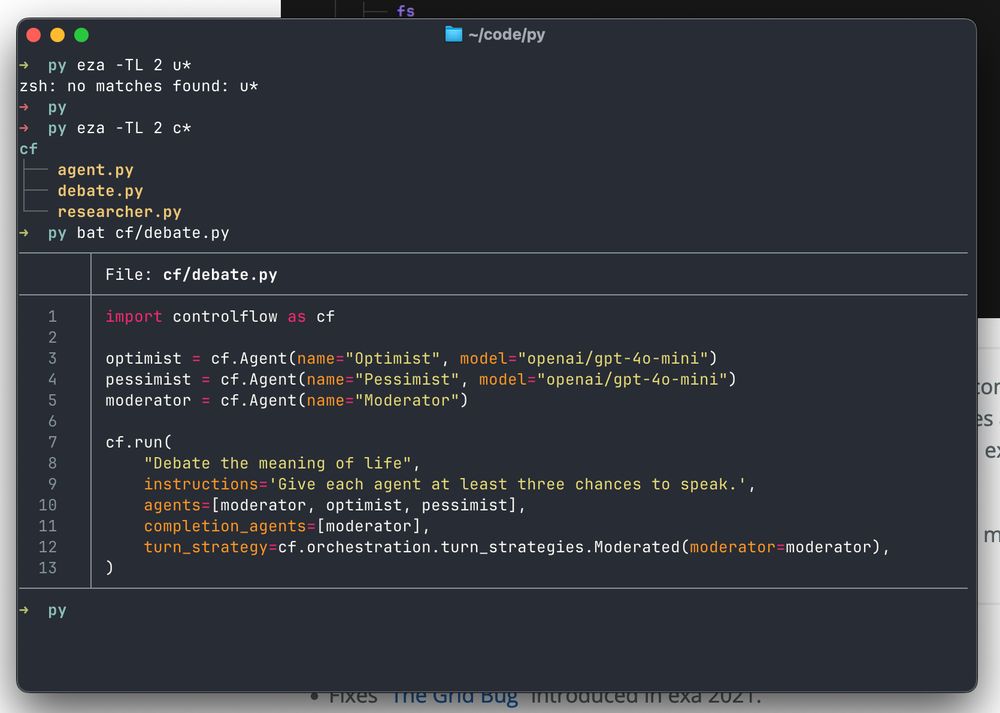Click the final empty py prompt
1000x713 pixels.
57,611
